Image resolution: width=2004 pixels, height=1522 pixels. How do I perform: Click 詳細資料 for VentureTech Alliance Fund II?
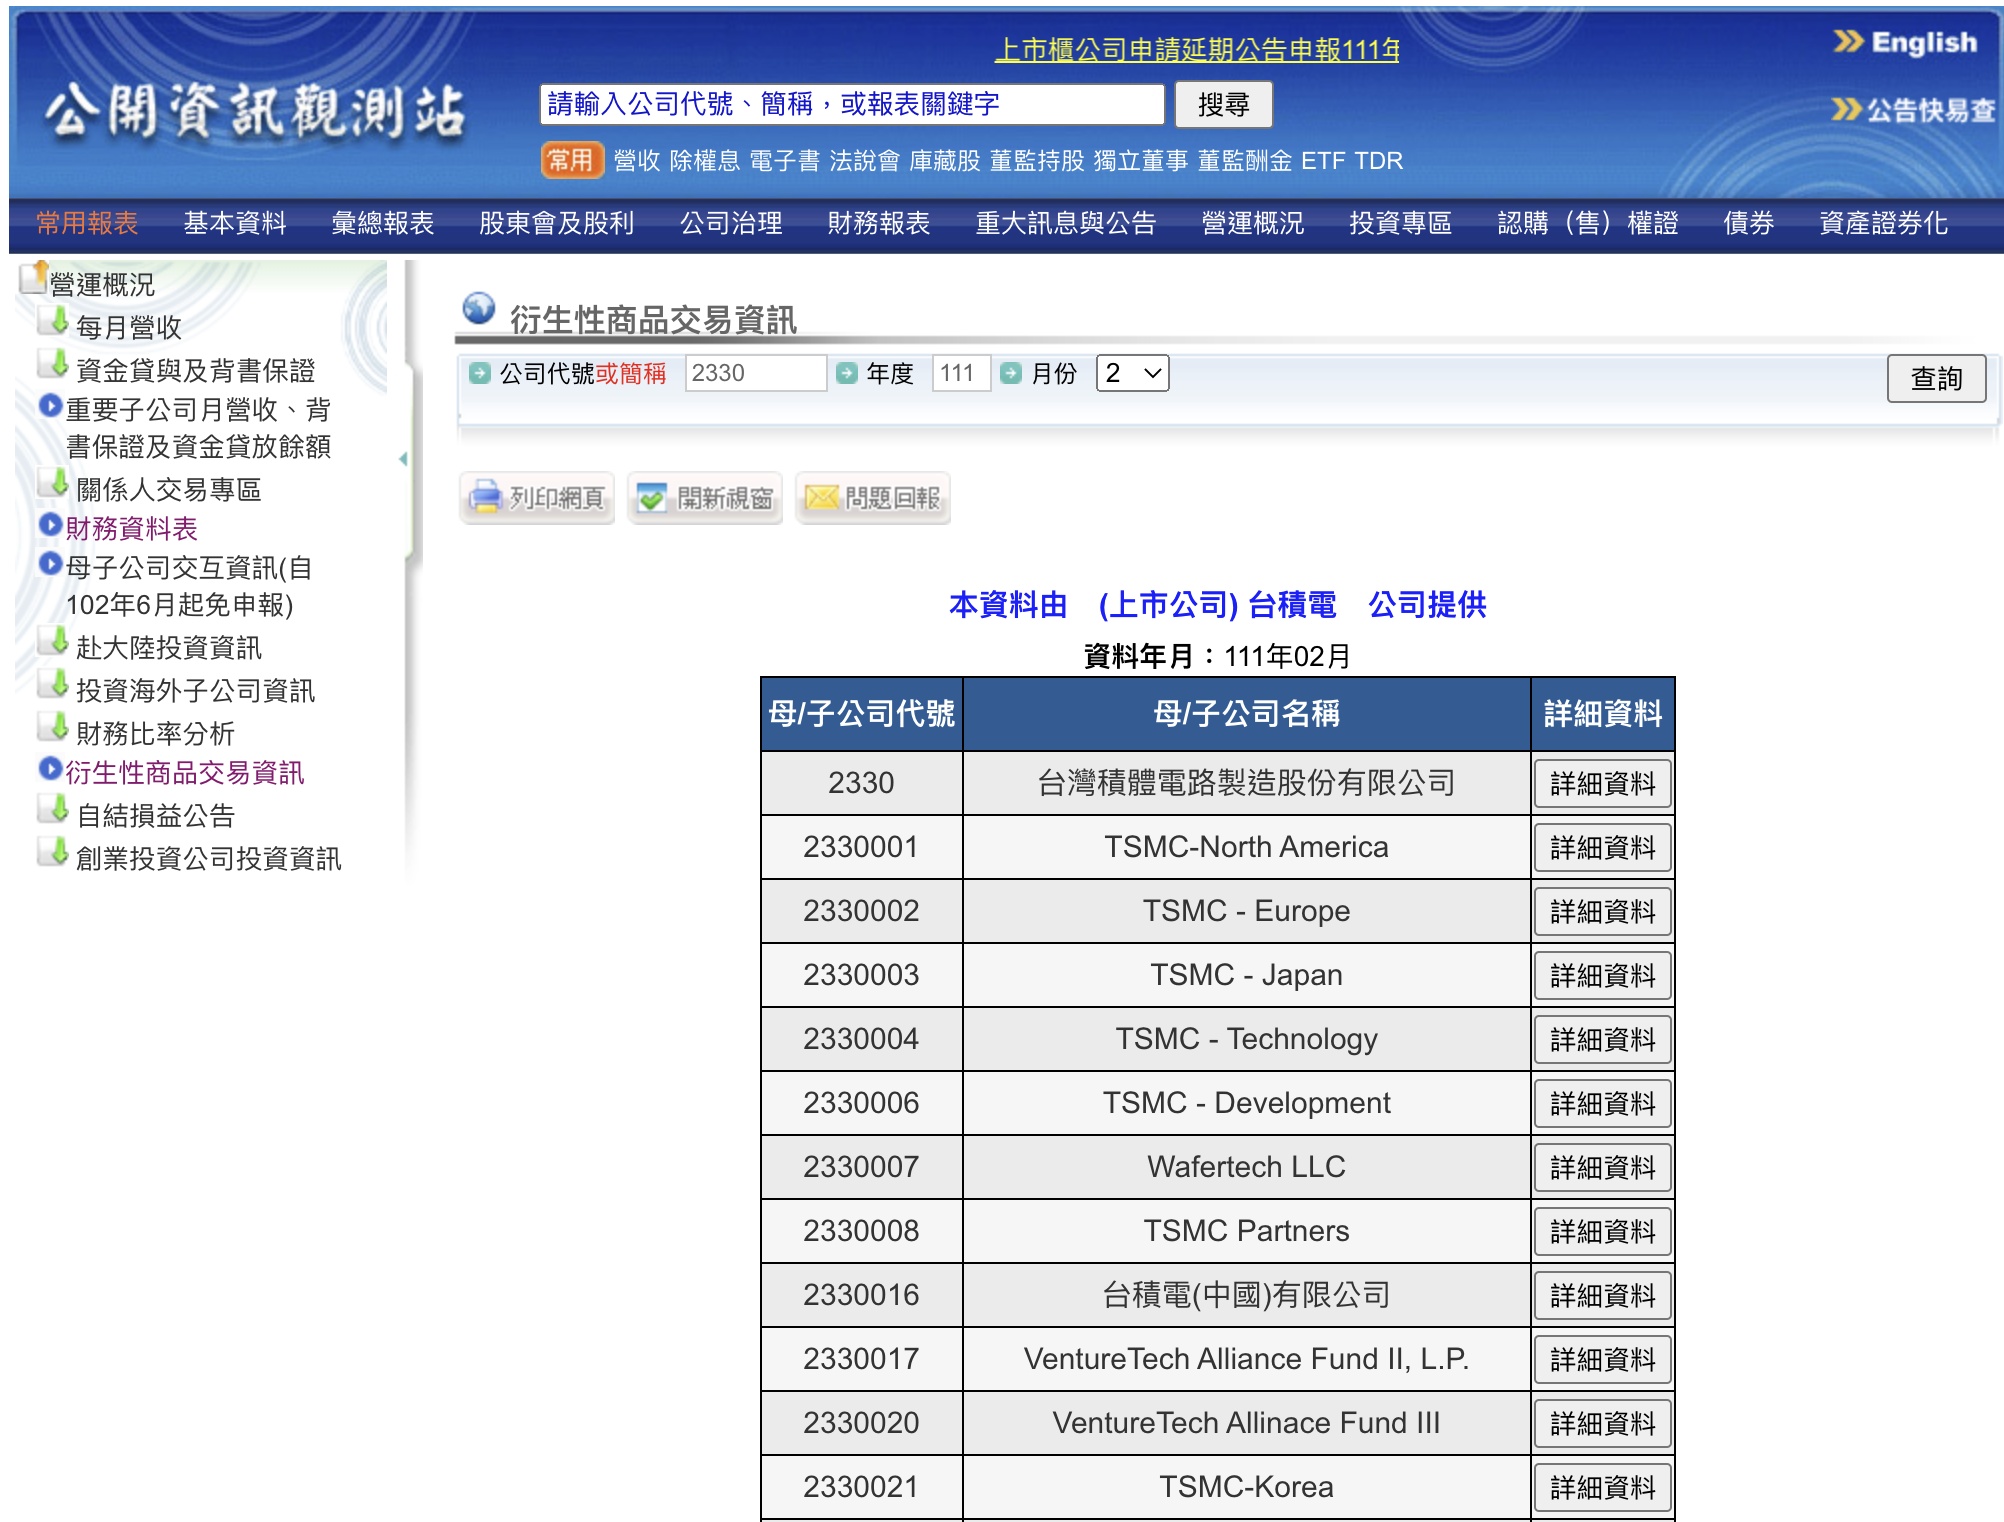click(x=1603, y=1359)
